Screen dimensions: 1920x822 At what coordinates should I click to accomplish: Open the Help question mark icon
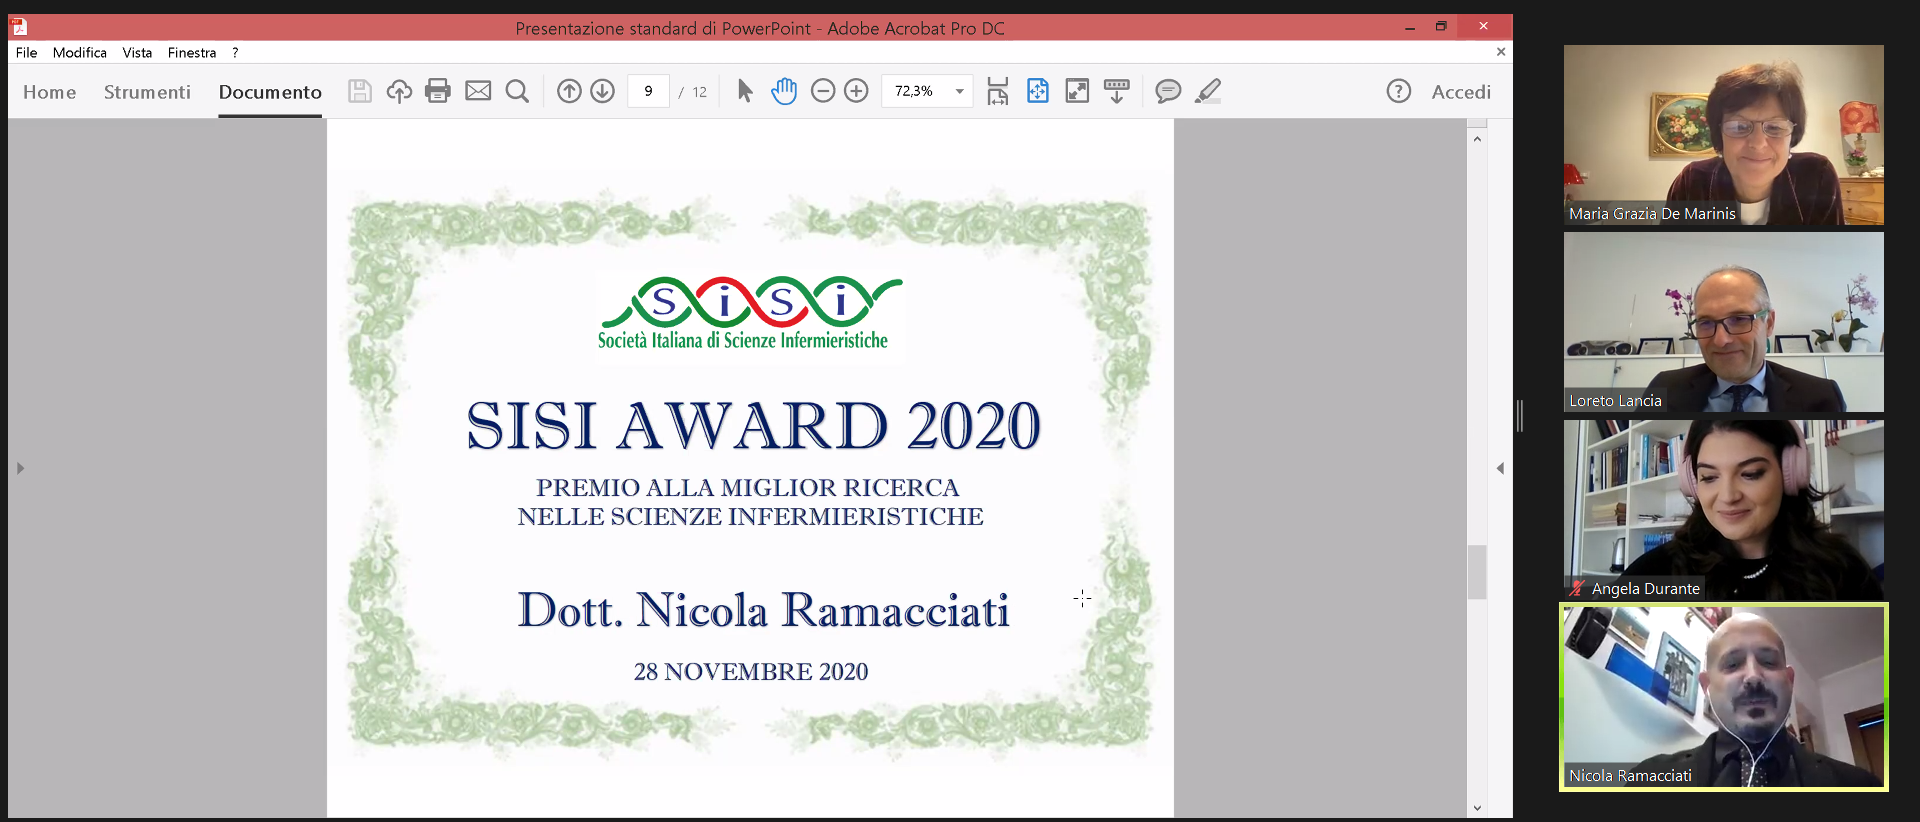click(1399, 91)
